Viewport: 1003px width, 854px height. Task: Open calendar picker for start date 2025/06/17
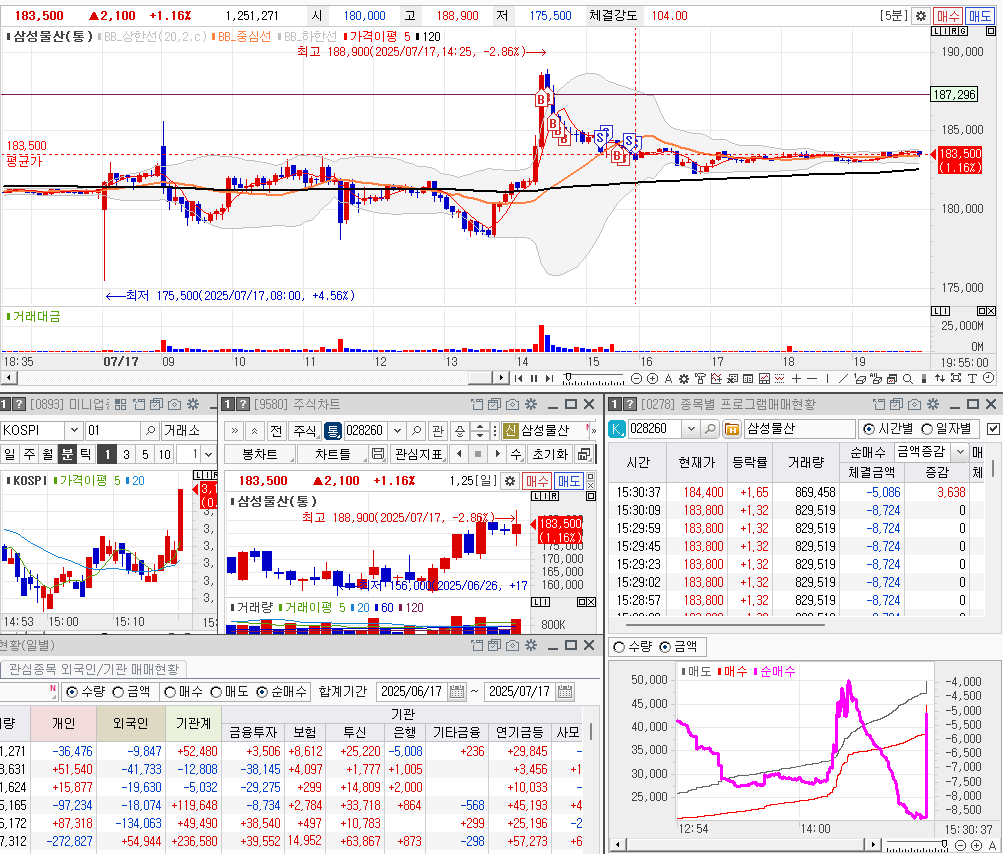click(x=457, y=692)
